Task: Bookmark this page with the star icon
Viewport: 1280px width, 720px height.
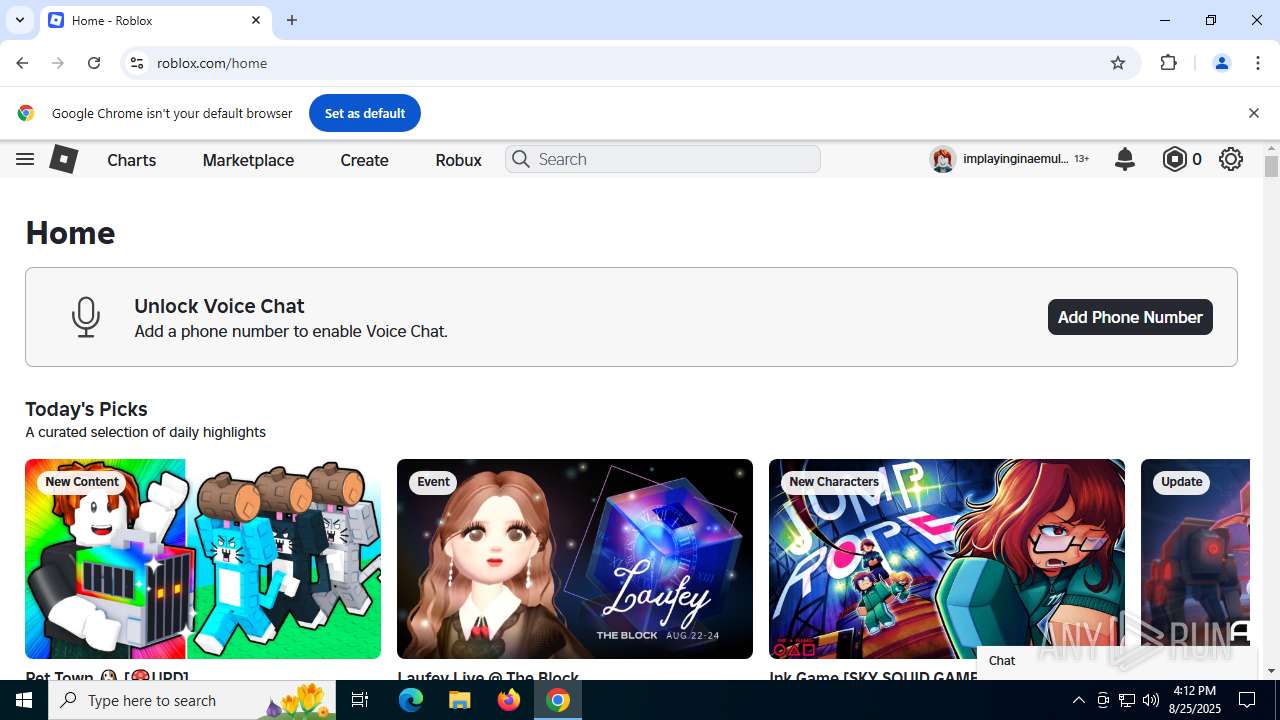Action: (x=1118, y=63)
